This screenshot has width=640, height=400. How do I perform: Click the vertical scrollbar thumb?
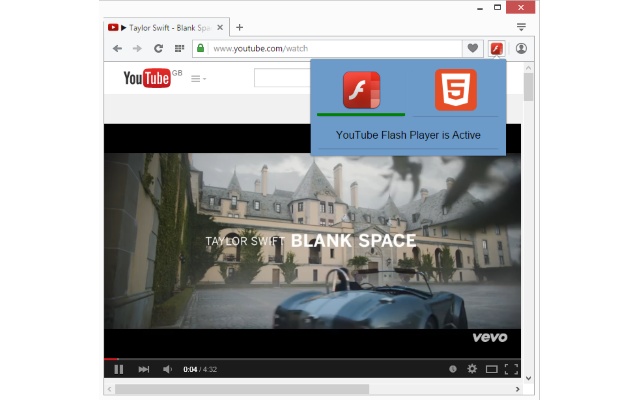click(529, 87)
